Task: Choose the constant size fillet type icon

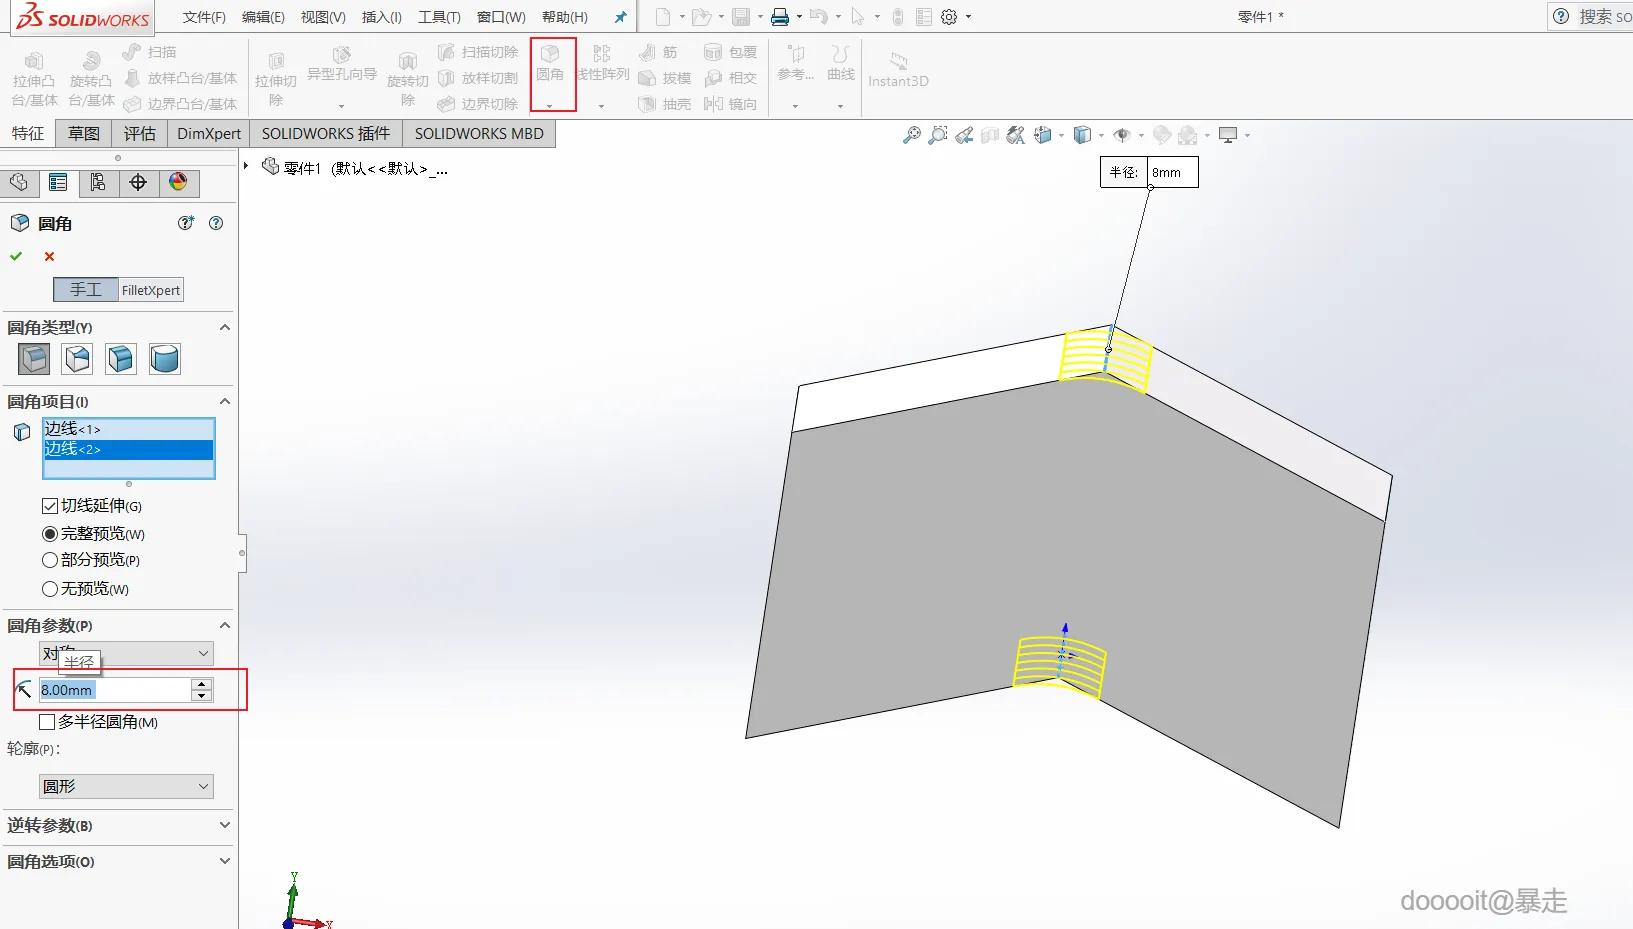Action: click(34, 359)
